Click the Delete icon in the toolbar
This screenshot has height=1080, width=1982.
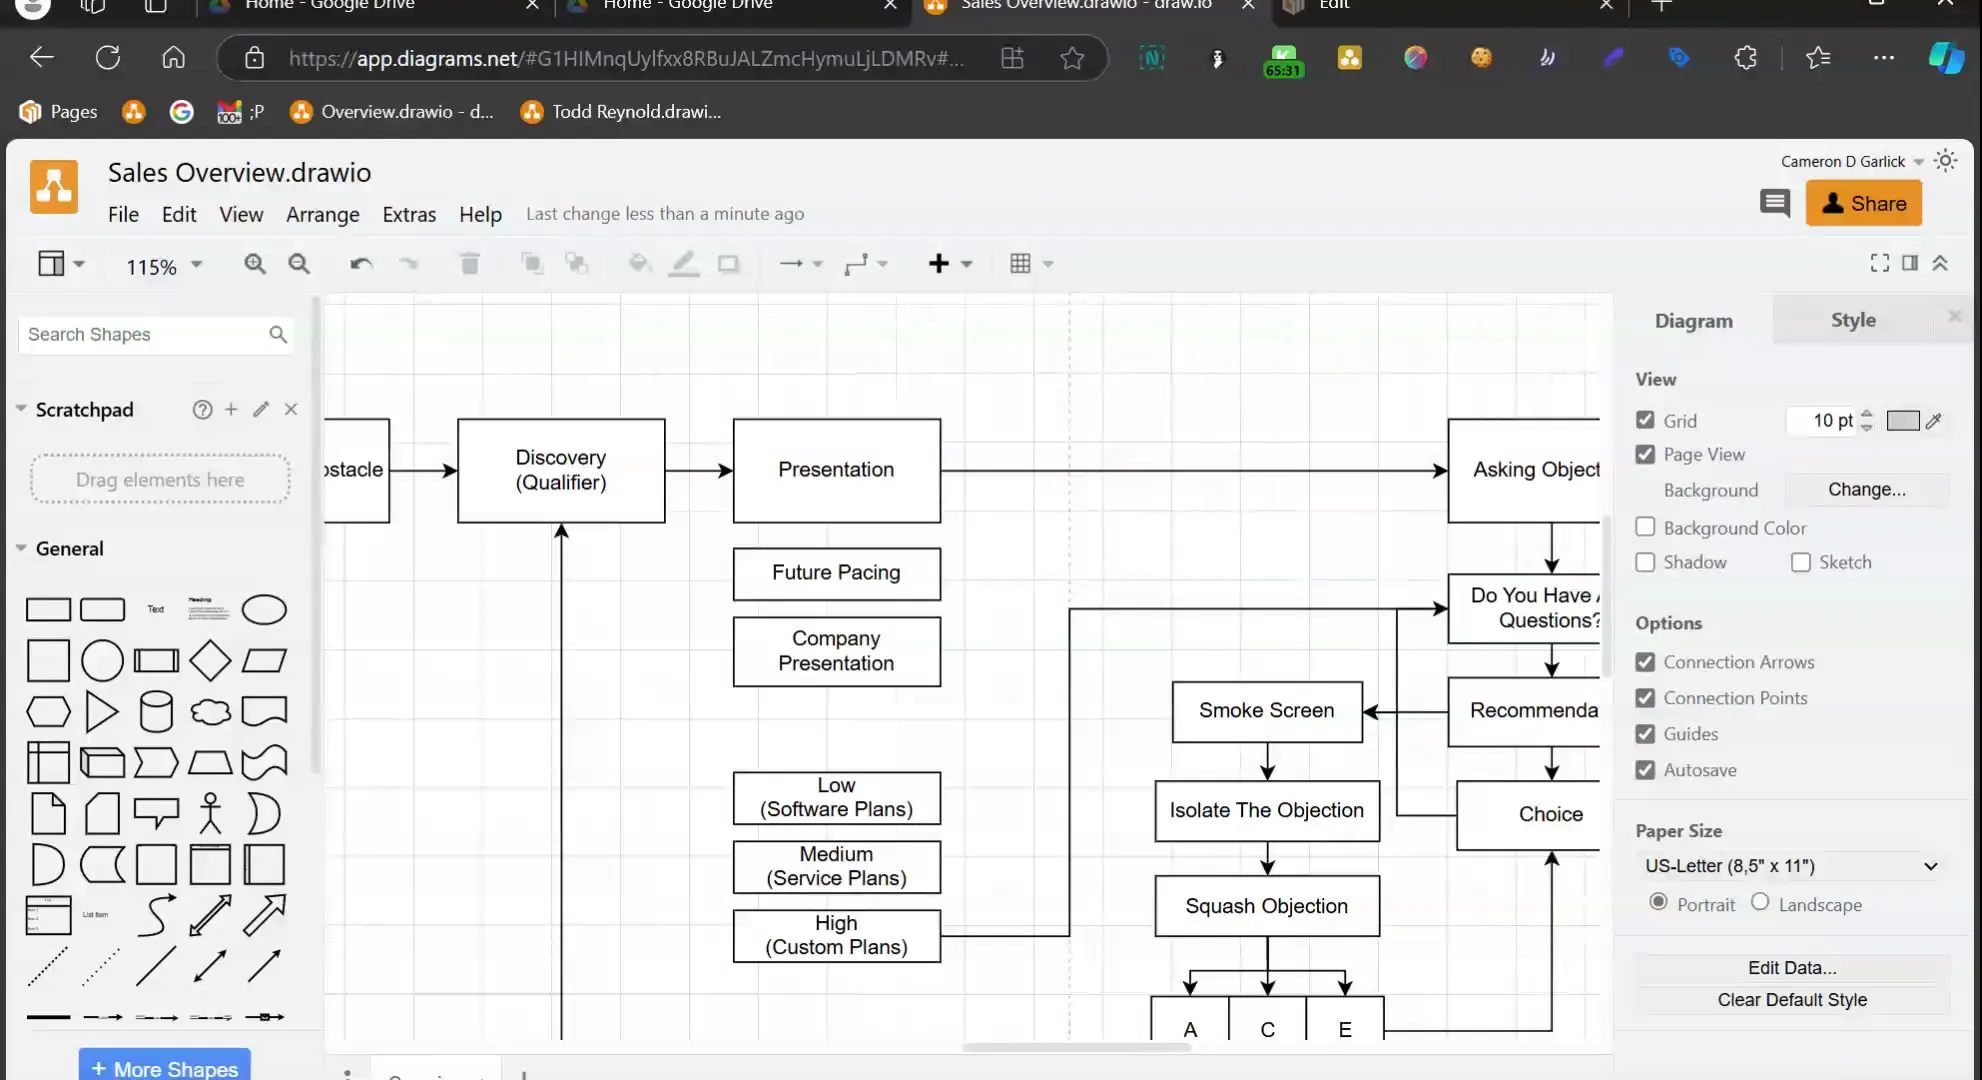coord(469,263)
